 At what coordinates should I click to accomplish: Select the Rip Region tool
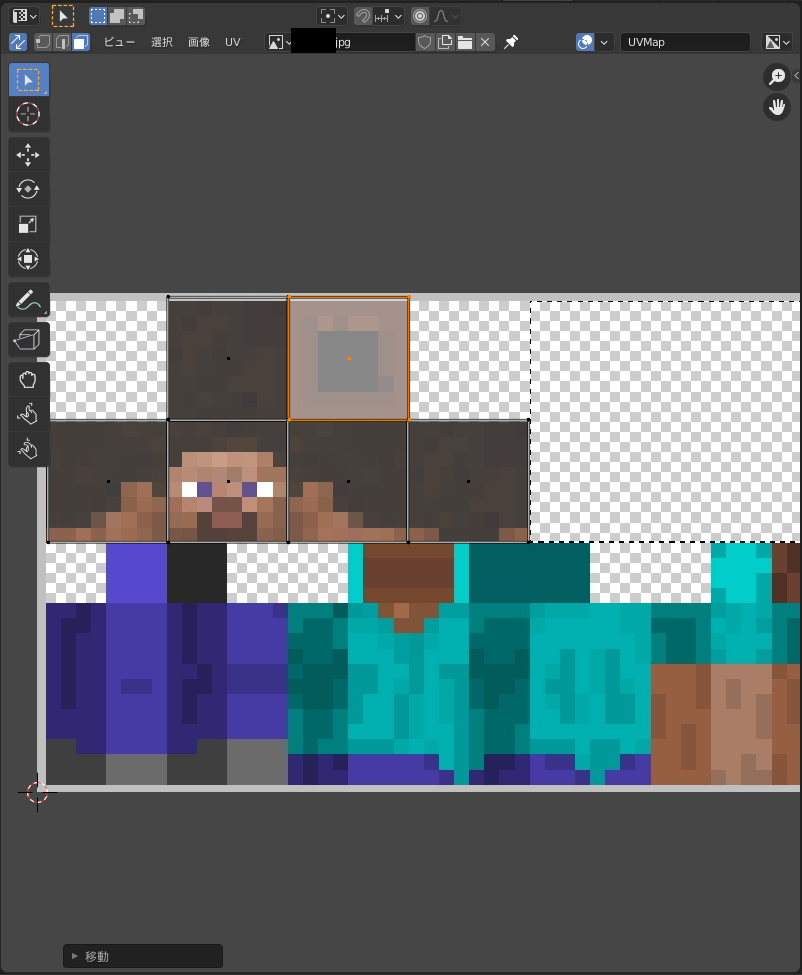pos(29,339)
